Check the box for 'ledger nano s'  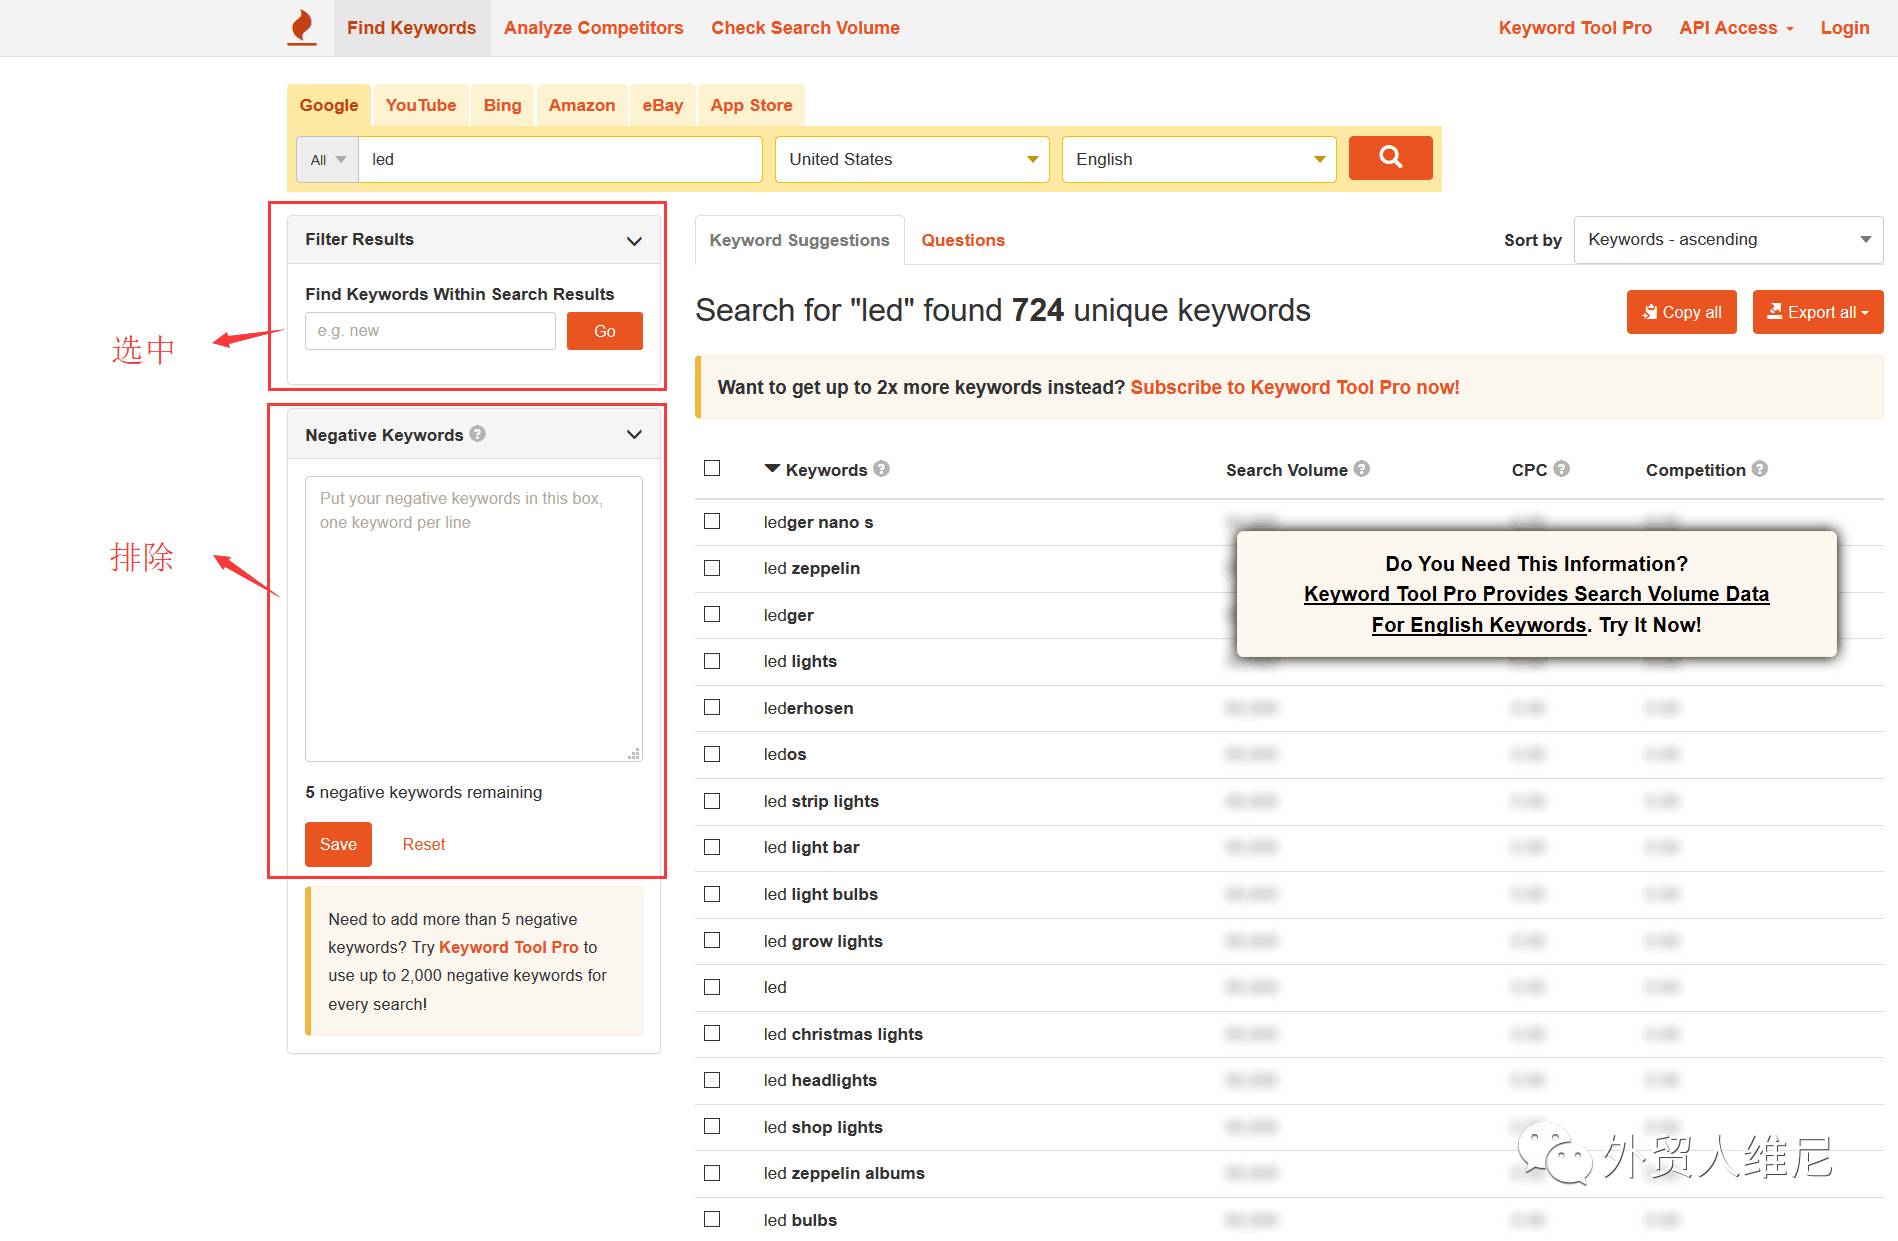point(712,521)
